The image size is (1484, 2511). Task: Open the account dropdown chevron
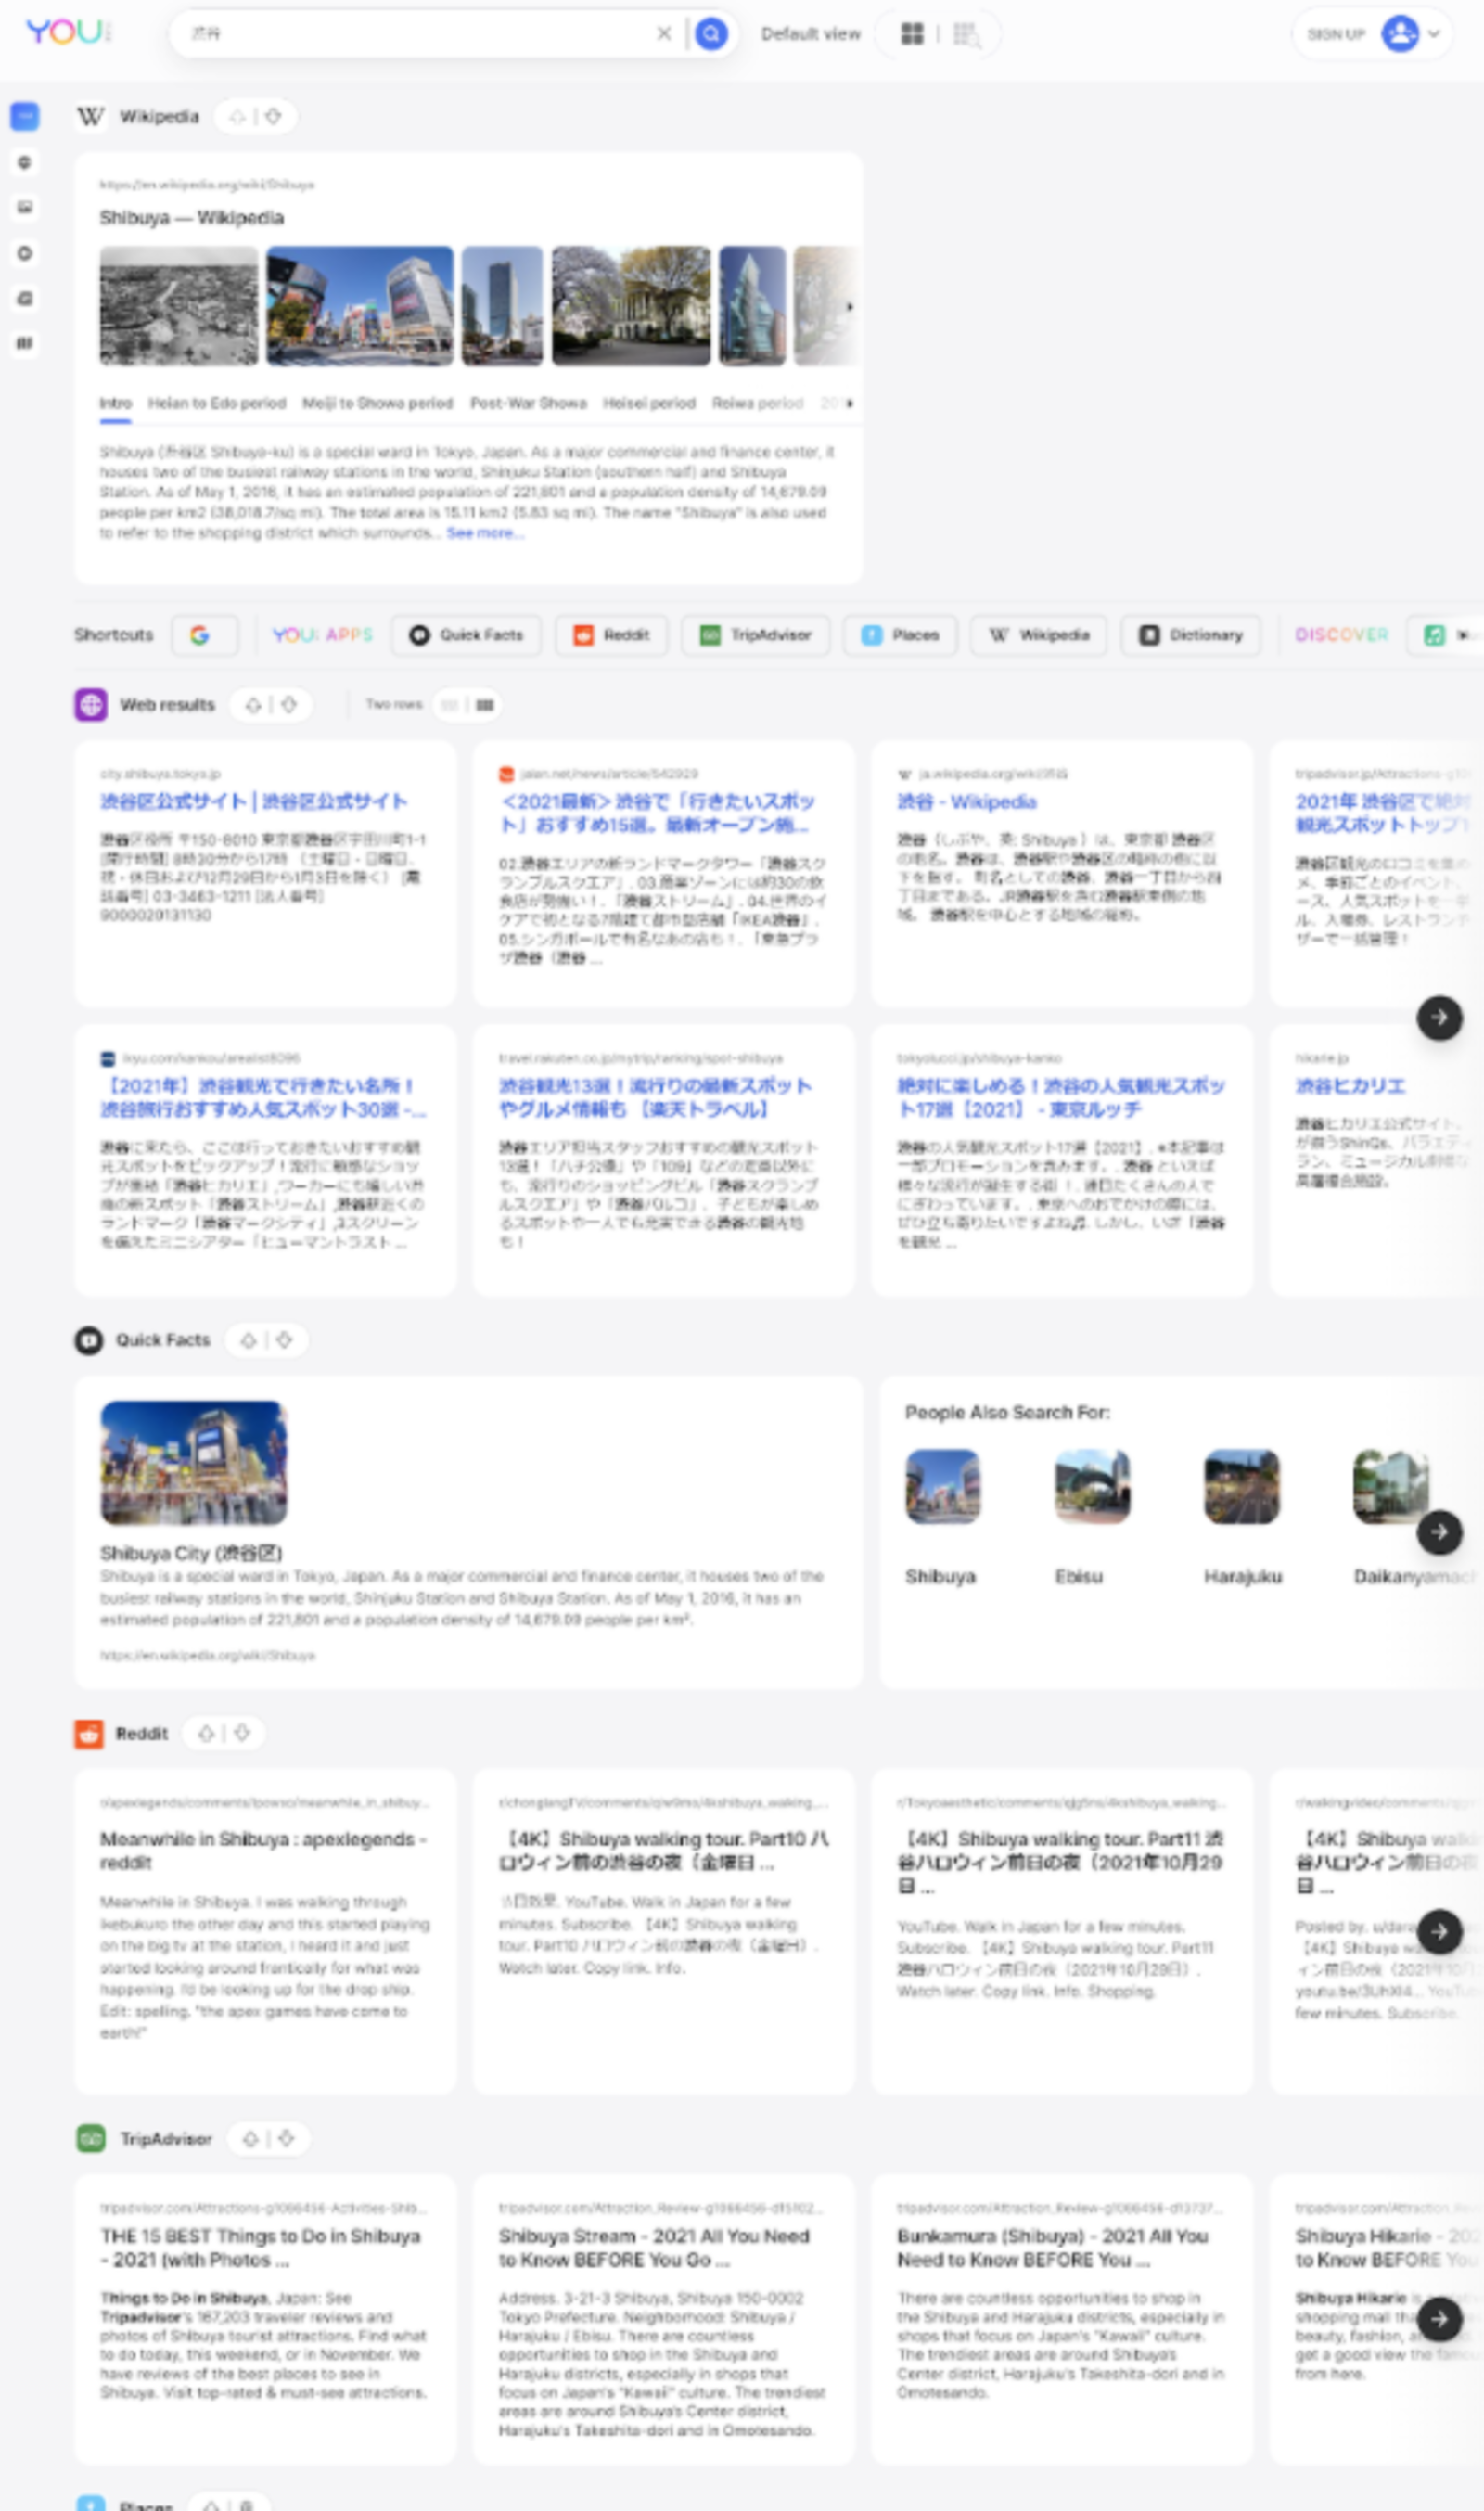tap(1434, 34)
